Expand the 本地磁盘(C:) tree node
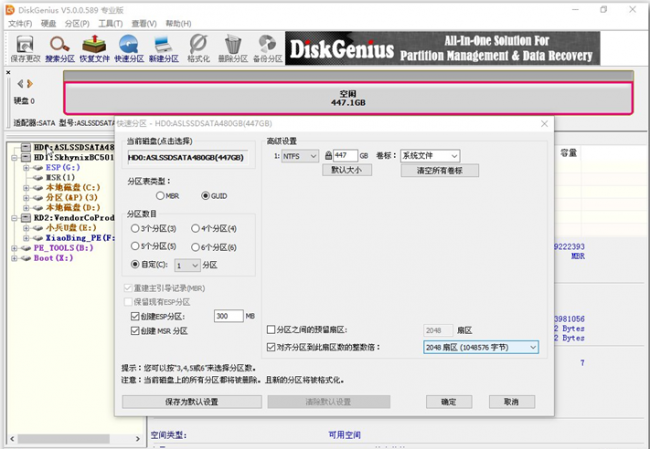 coord(26,188)
